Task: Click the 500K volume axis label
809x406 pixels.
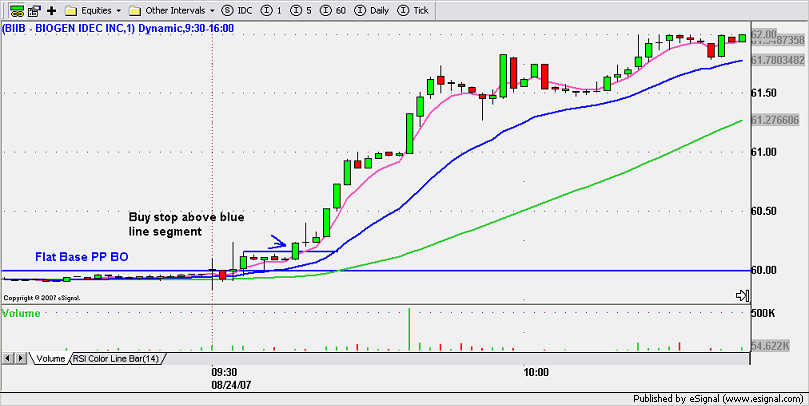Action: (x=763, y=313)
